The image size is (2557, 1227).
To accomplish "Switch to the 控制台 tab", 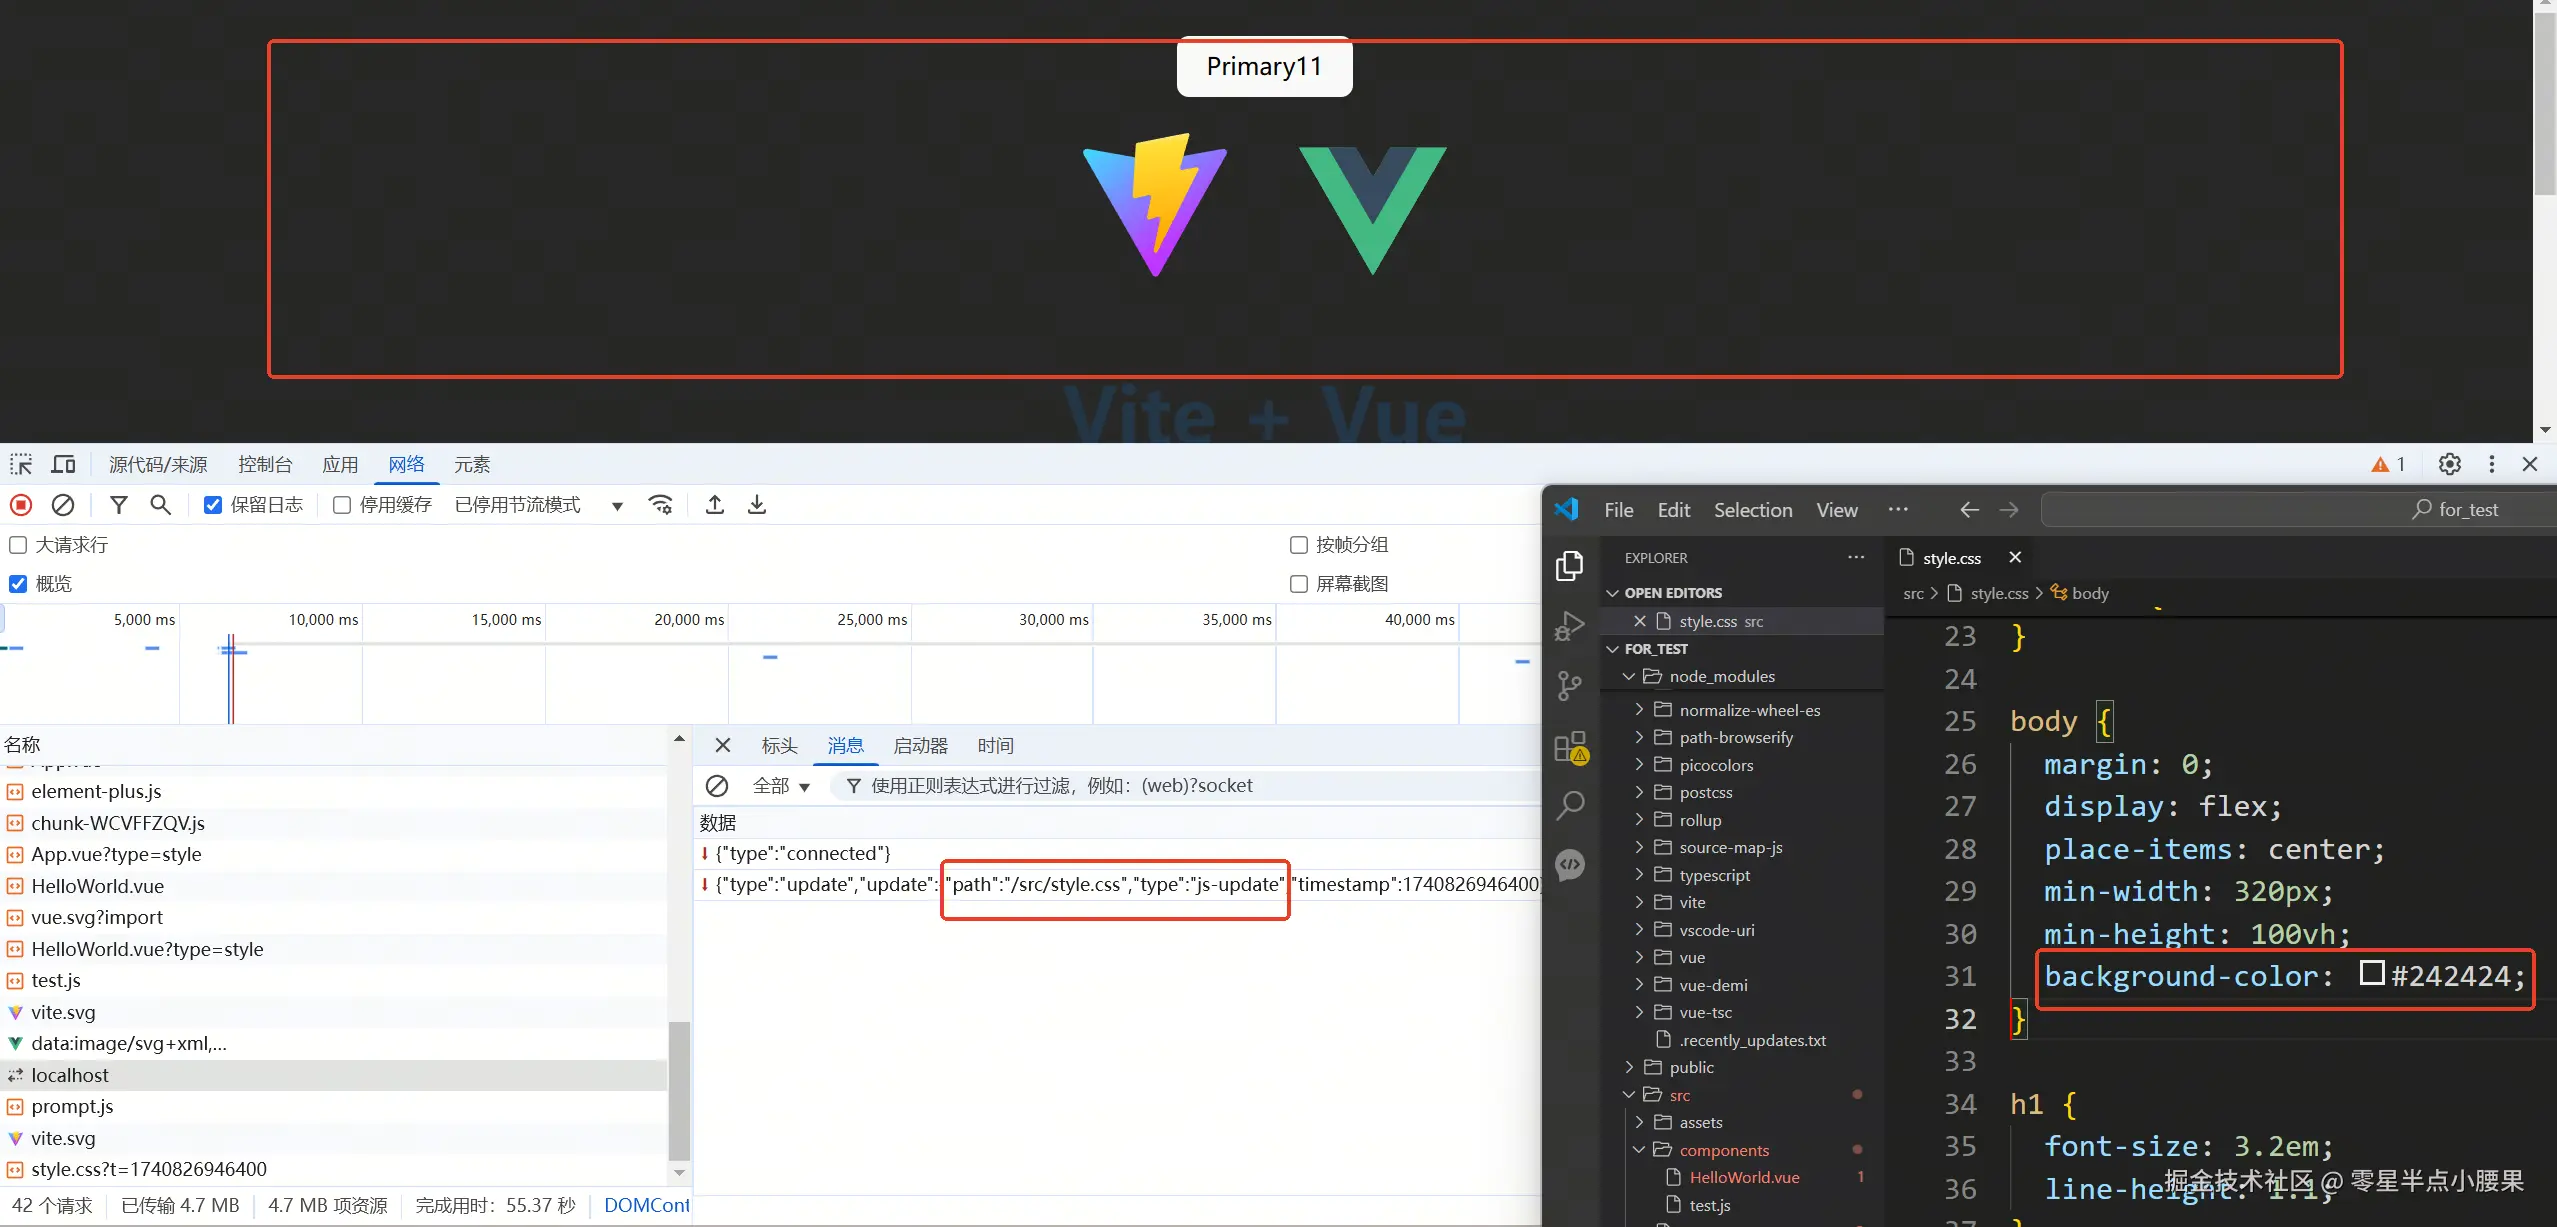I will point(265,464).
